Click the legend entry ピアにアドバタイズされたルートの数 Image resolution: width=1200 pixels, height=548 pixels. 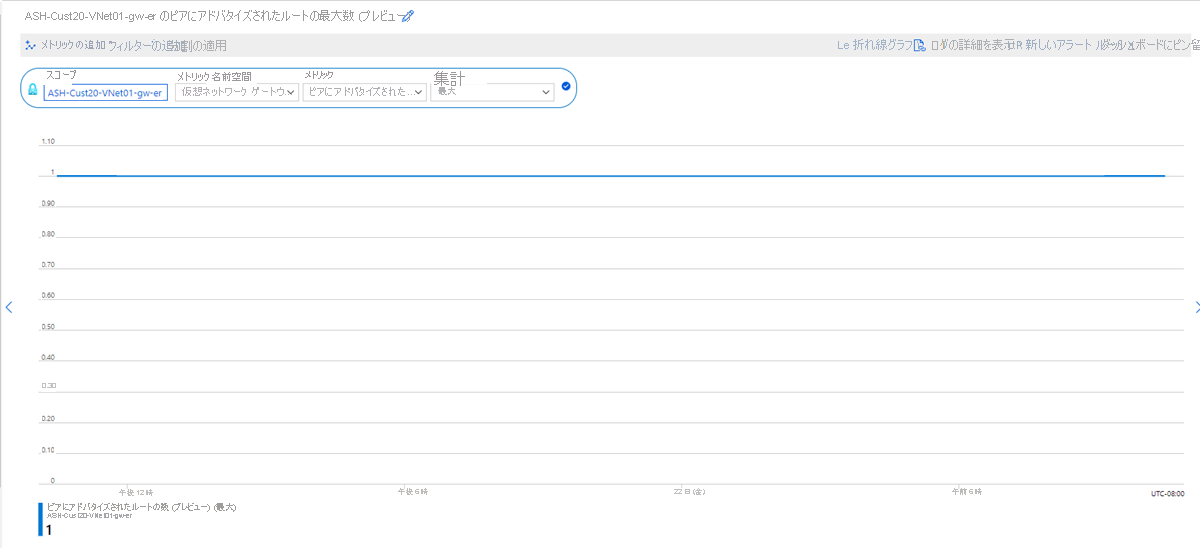pos(141,507)
